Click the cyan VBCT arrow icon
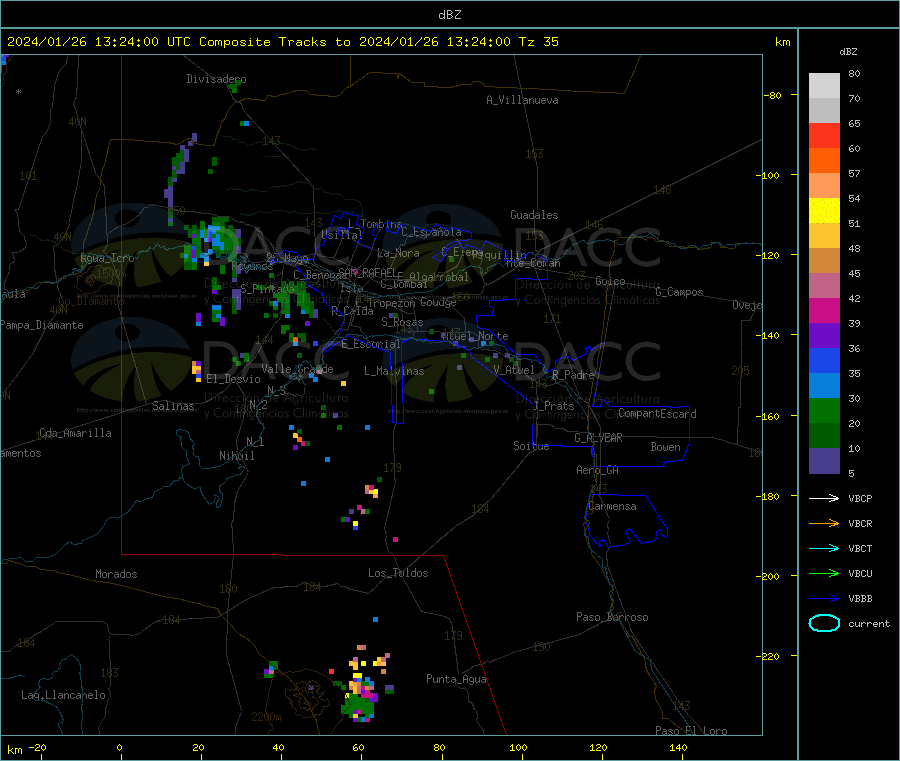 tap(824, 549)
